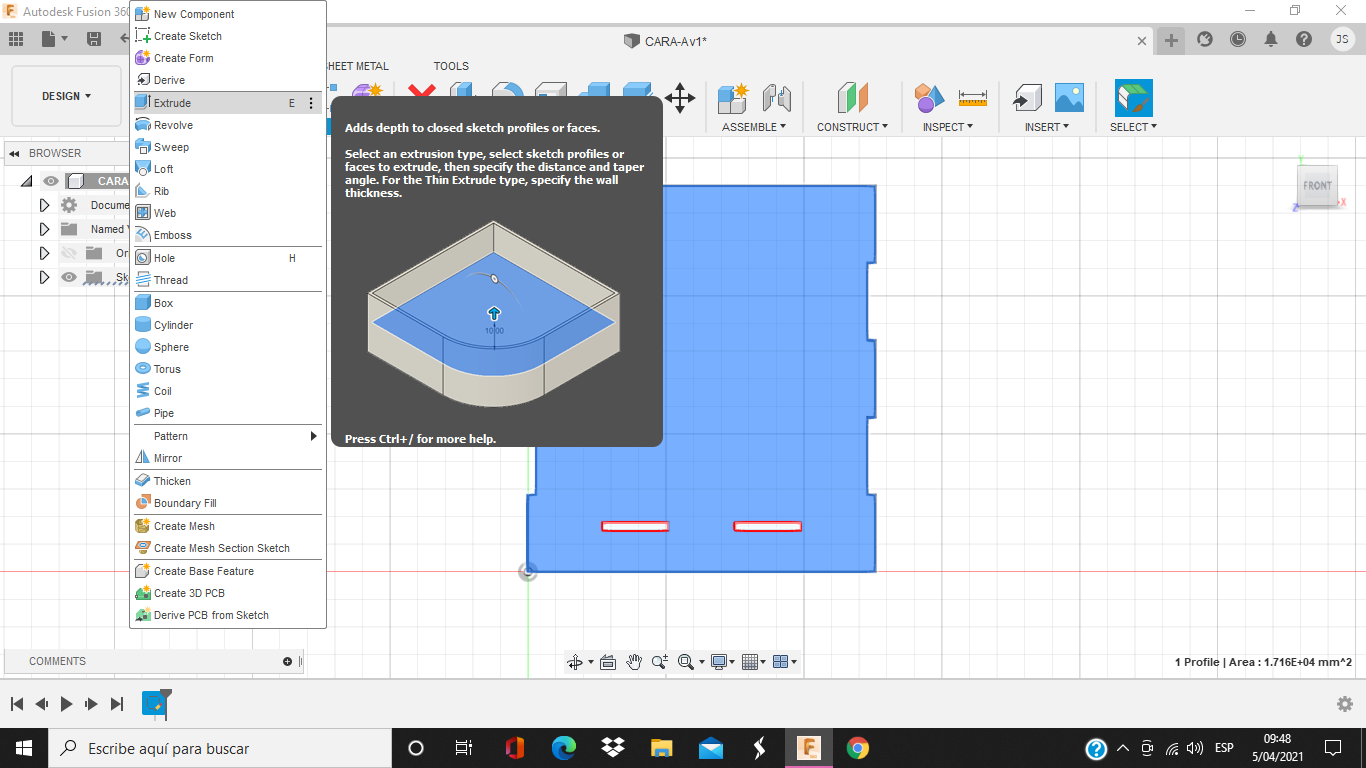Choose Extrude from the Create menu
This screenshot has width=1366, height=768.
[x=228, y=103]
